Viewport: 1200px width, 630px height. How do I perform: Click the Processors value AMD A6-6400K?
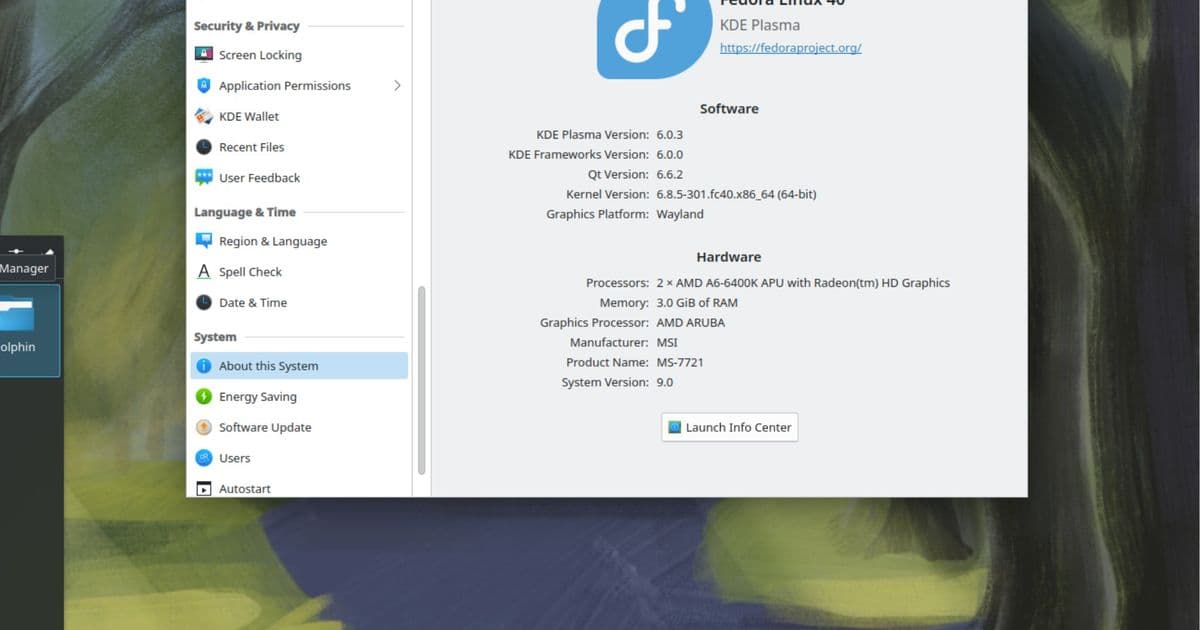pyautogui.click(x=803, y=283)
